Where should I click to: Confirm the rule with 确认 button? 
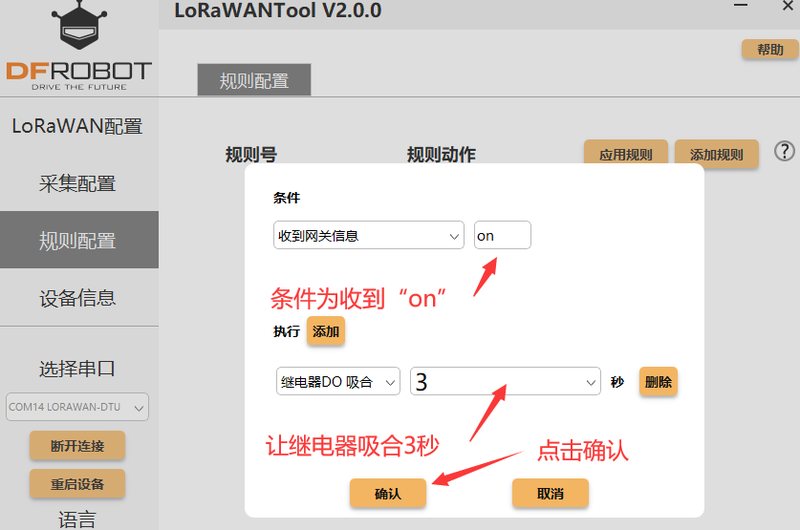387,493
